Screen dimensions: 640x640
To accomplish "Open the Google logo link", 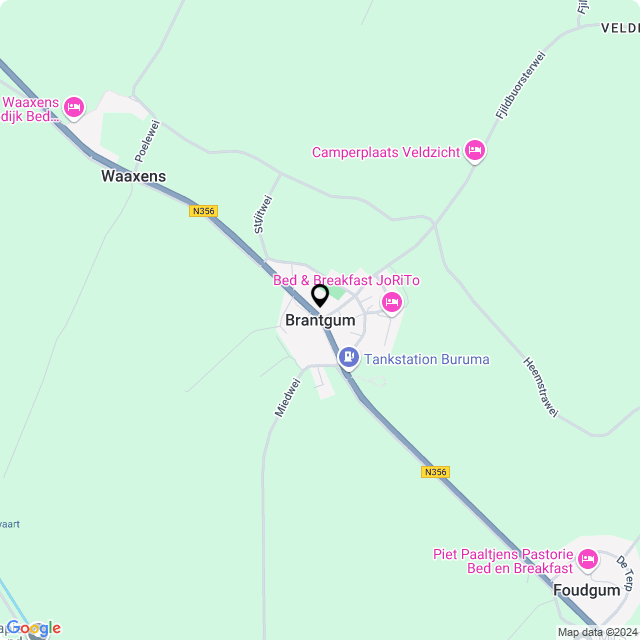I will click(33, 628).
